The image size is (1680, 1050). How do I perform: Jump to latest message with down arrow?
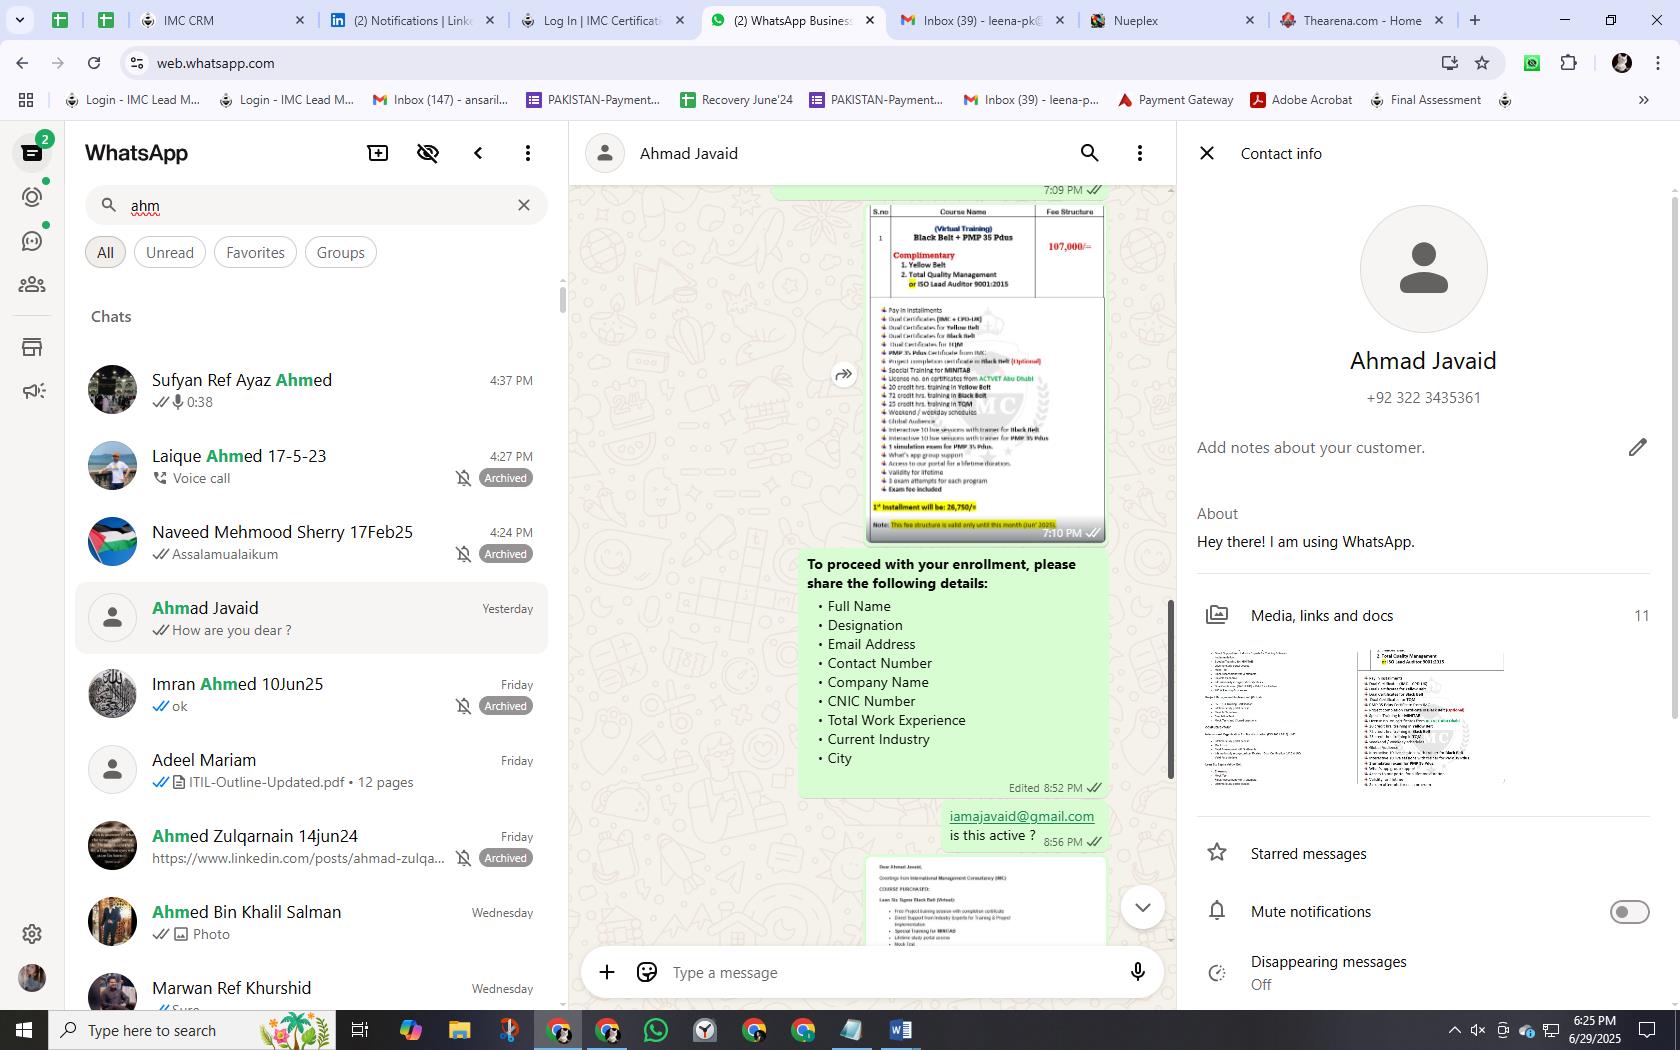click(1142, 907)
